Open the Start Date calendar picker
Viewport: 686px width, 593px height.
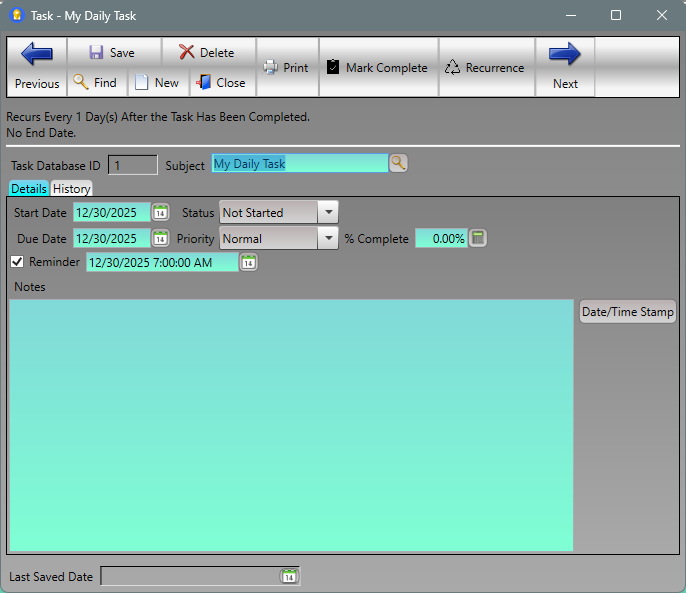click(x=160, y=212)
